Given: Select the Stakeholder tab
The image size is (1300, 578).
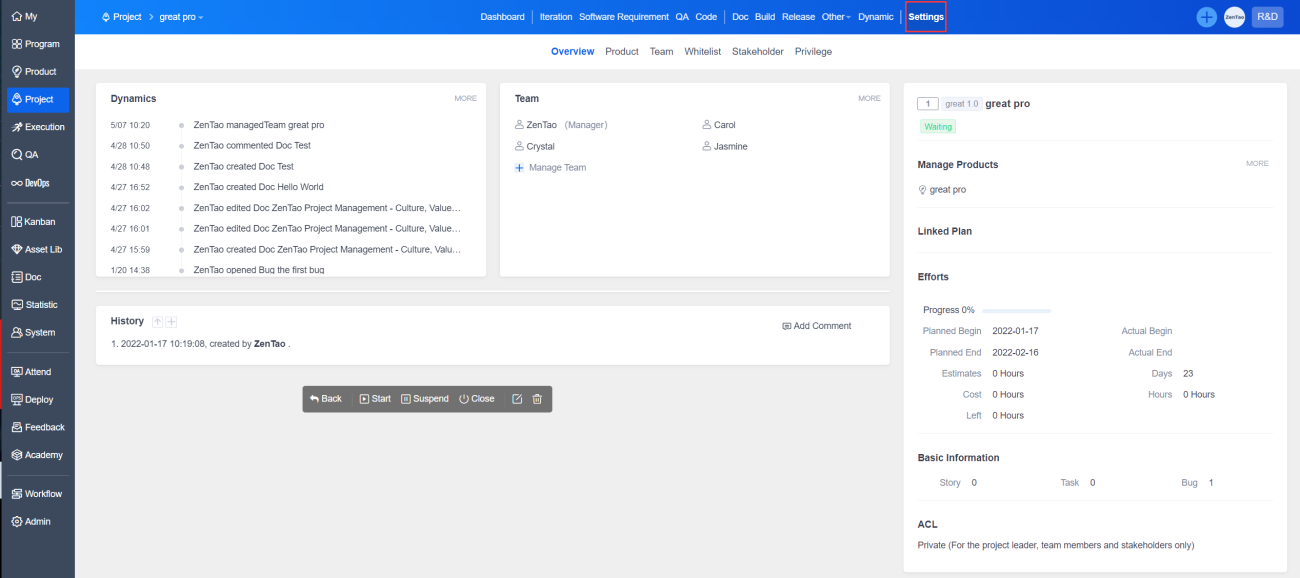Looking at the screenshot, I should coord(757,51).
